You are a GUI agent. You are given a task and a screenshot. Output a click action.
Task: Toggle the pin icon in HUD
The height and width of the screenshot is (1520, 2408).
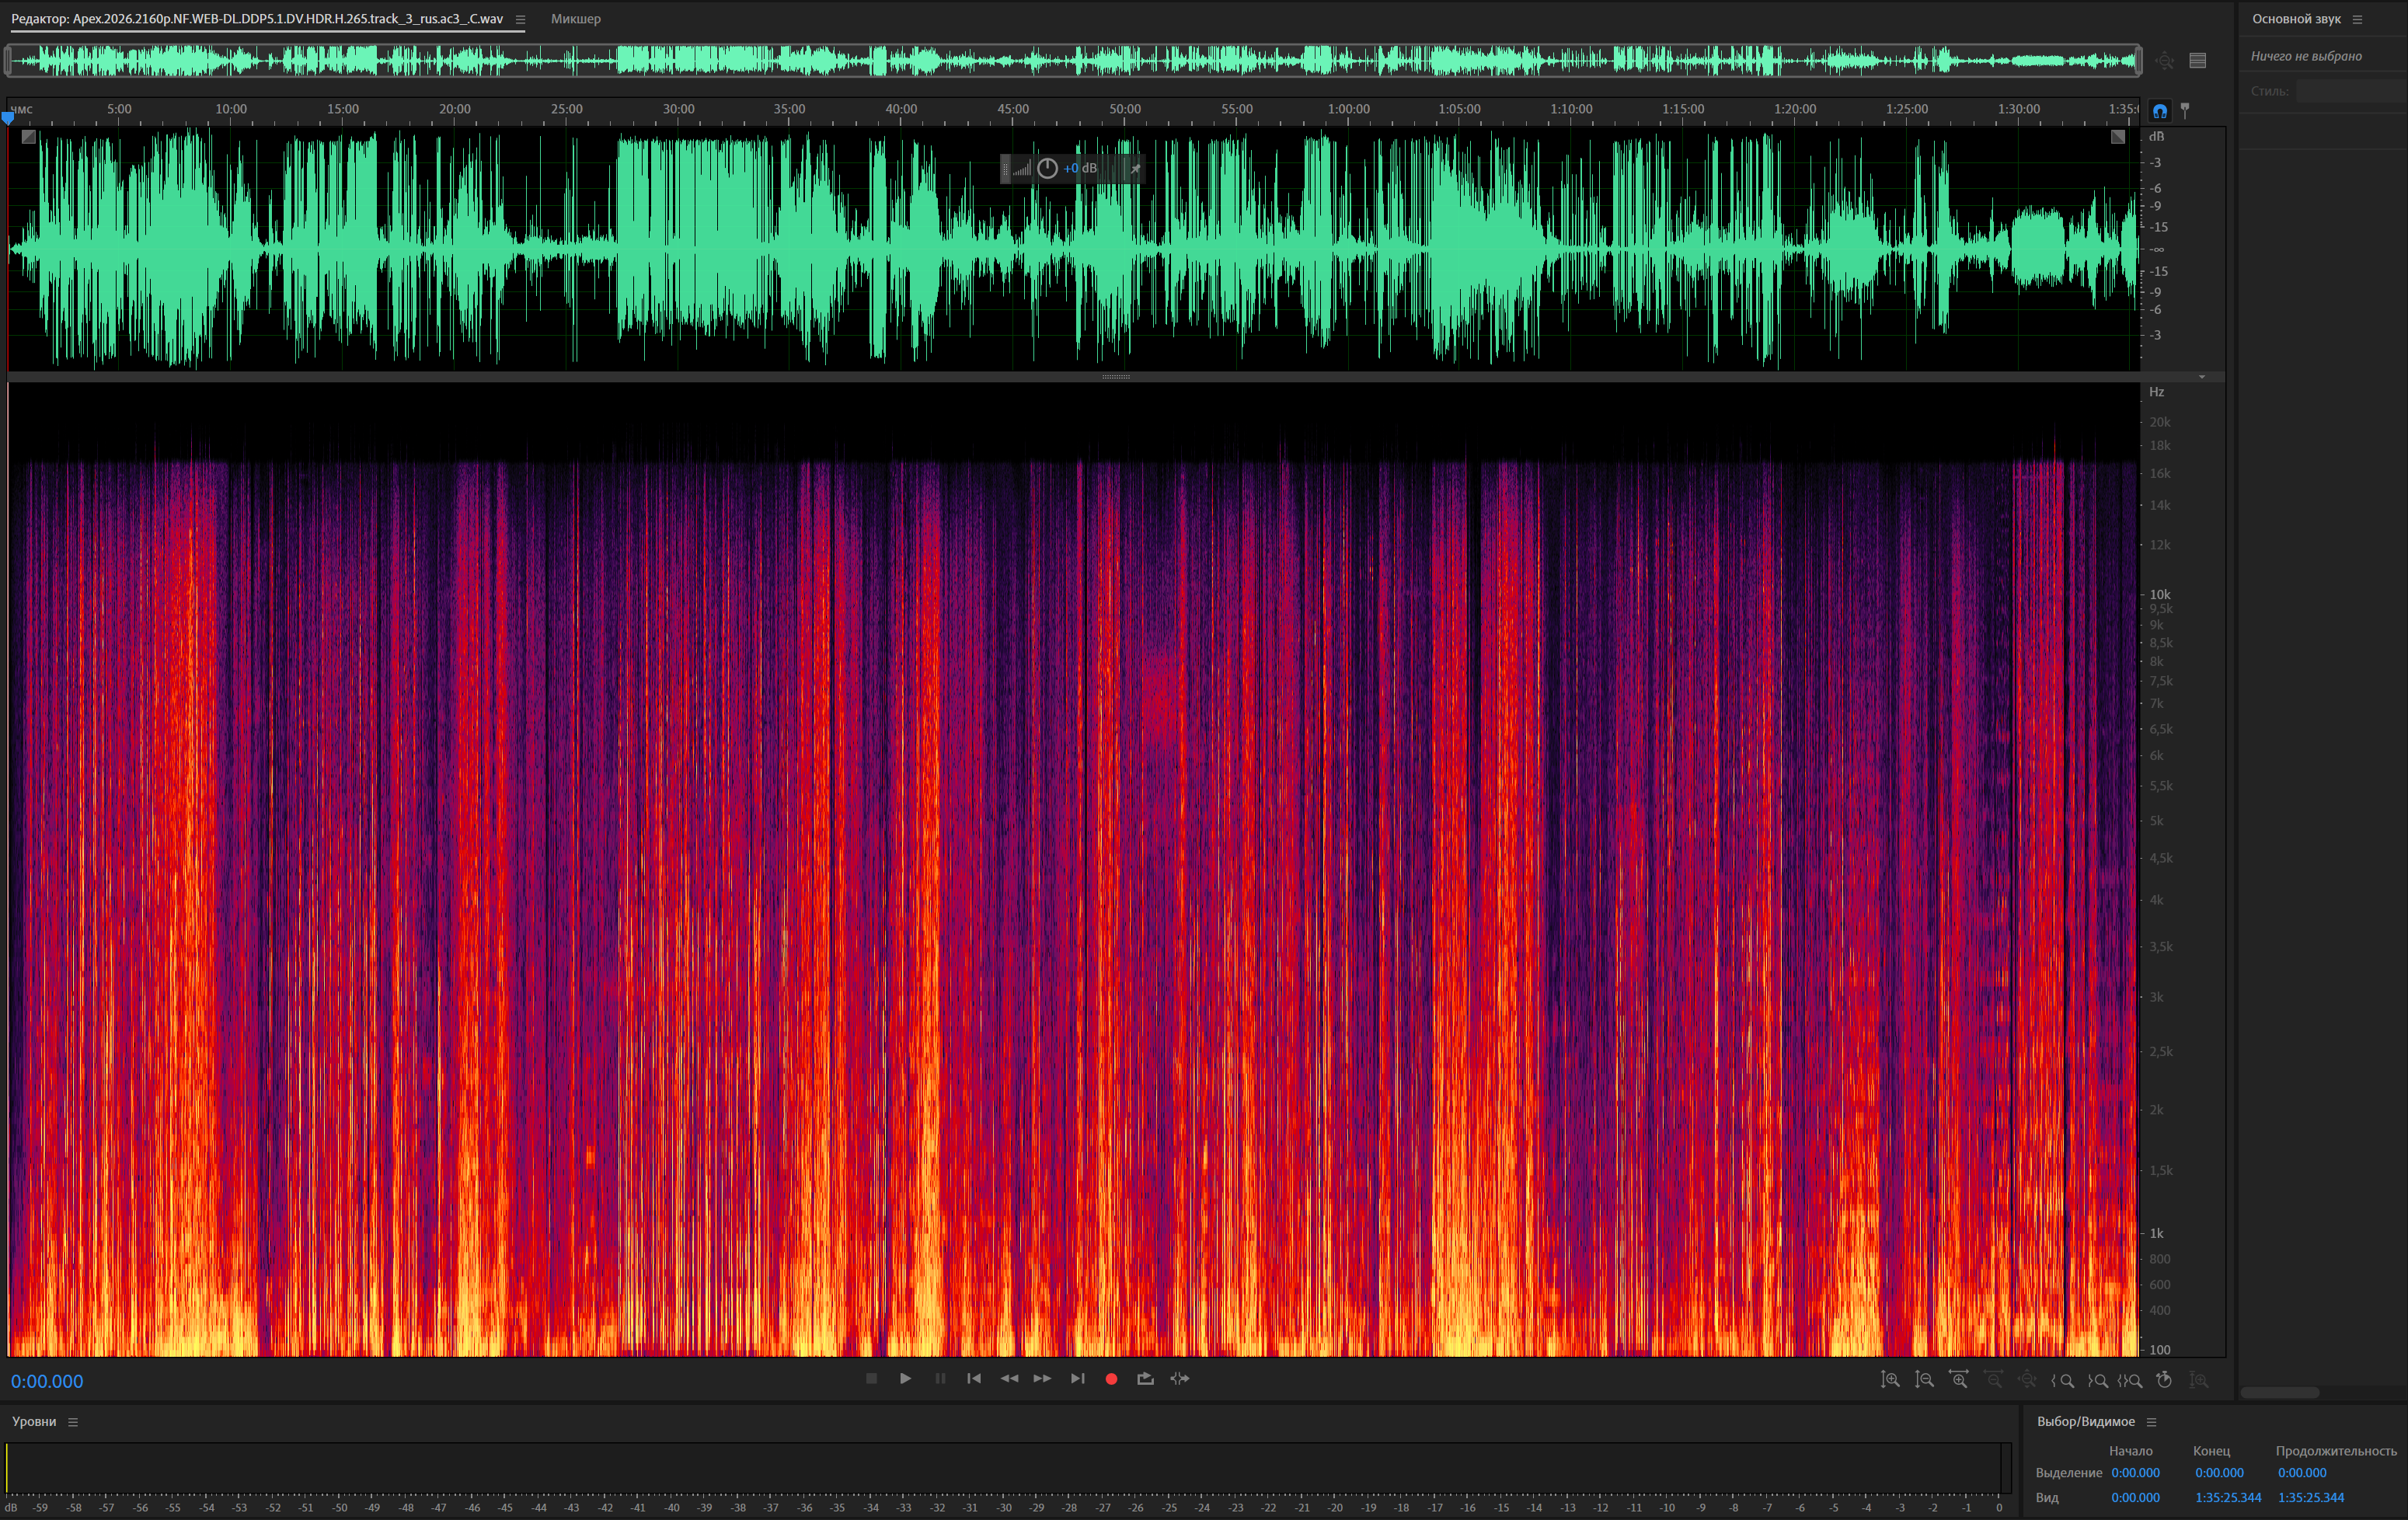coord(1135,168)
